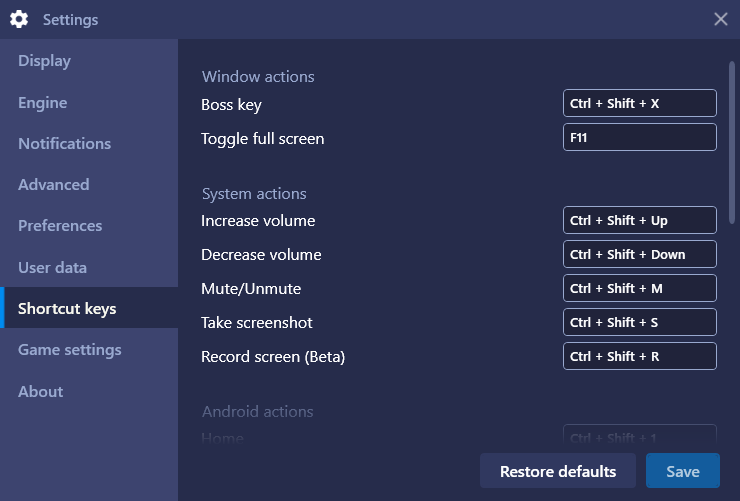Click the Toggle full screen F11 field

point(639,137)
